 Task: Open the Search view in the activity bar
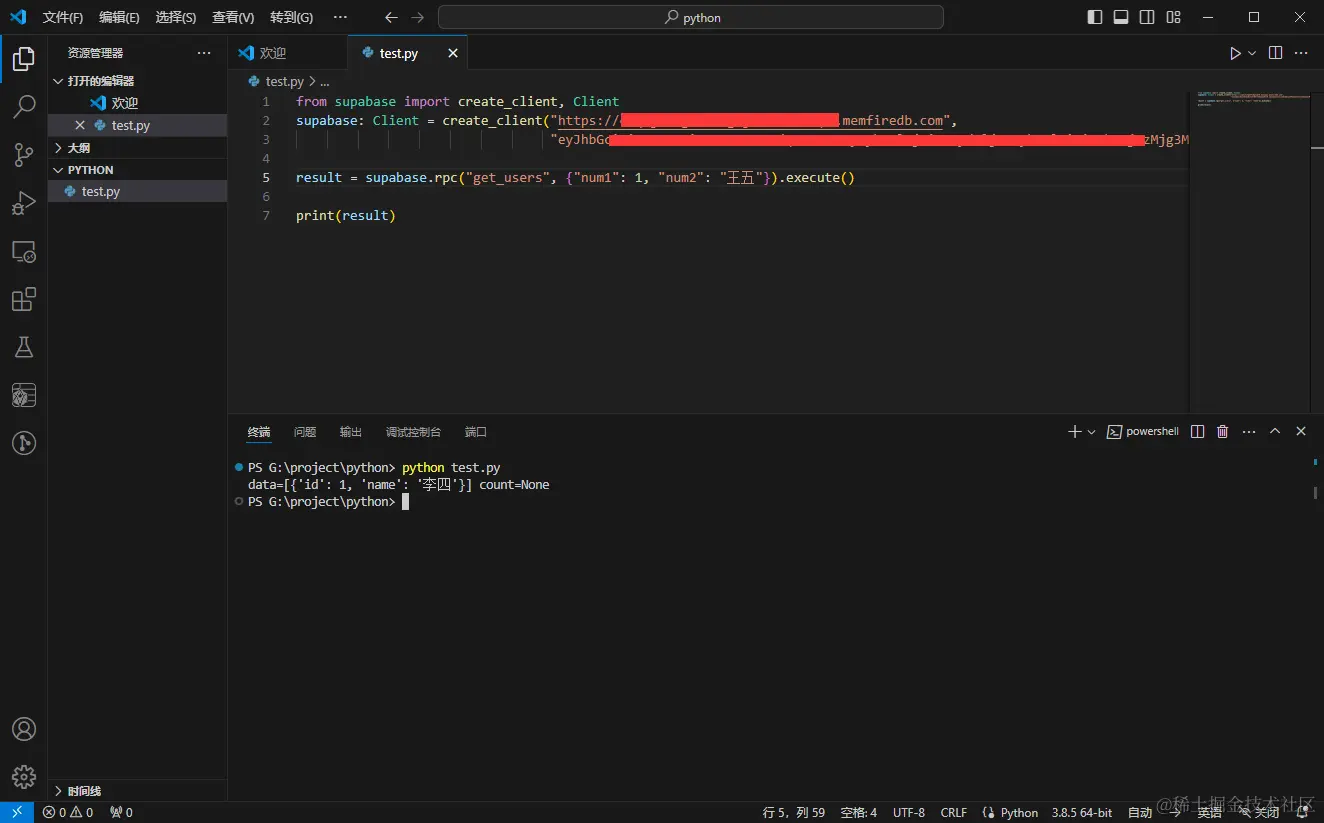(x=24, y=107)
